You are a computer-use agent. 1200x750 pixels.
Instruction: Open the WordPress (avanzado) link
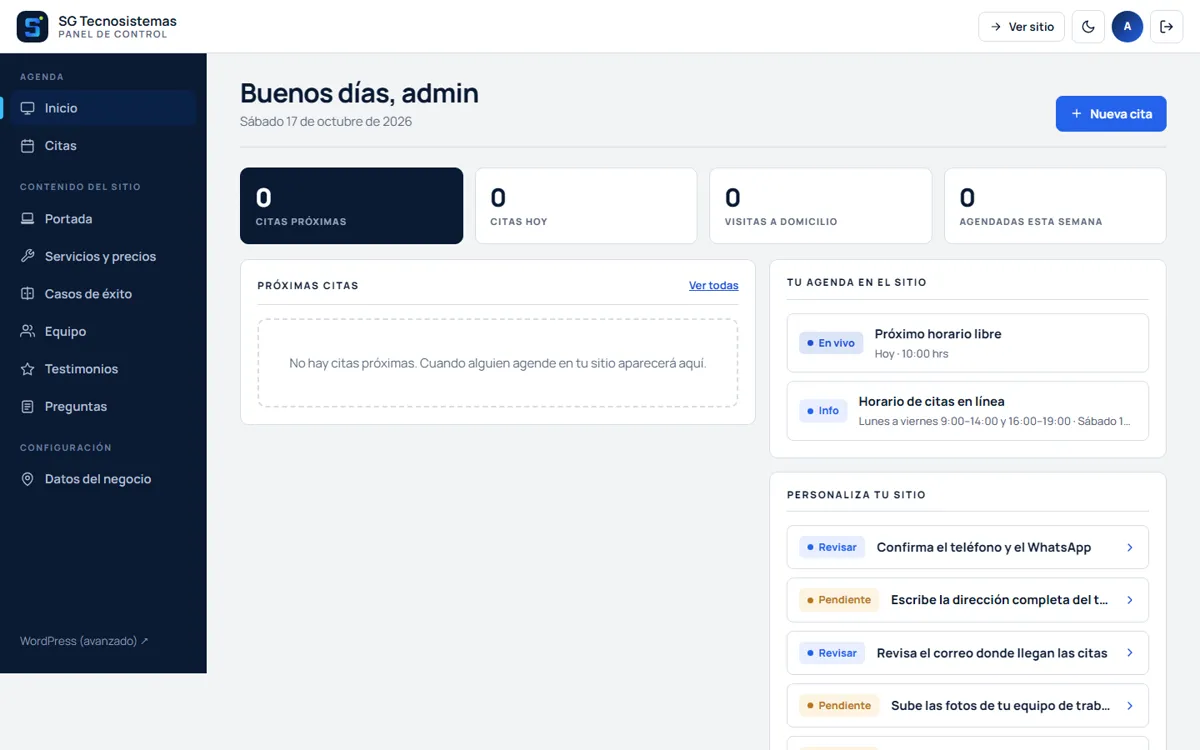tap(84, 641)
